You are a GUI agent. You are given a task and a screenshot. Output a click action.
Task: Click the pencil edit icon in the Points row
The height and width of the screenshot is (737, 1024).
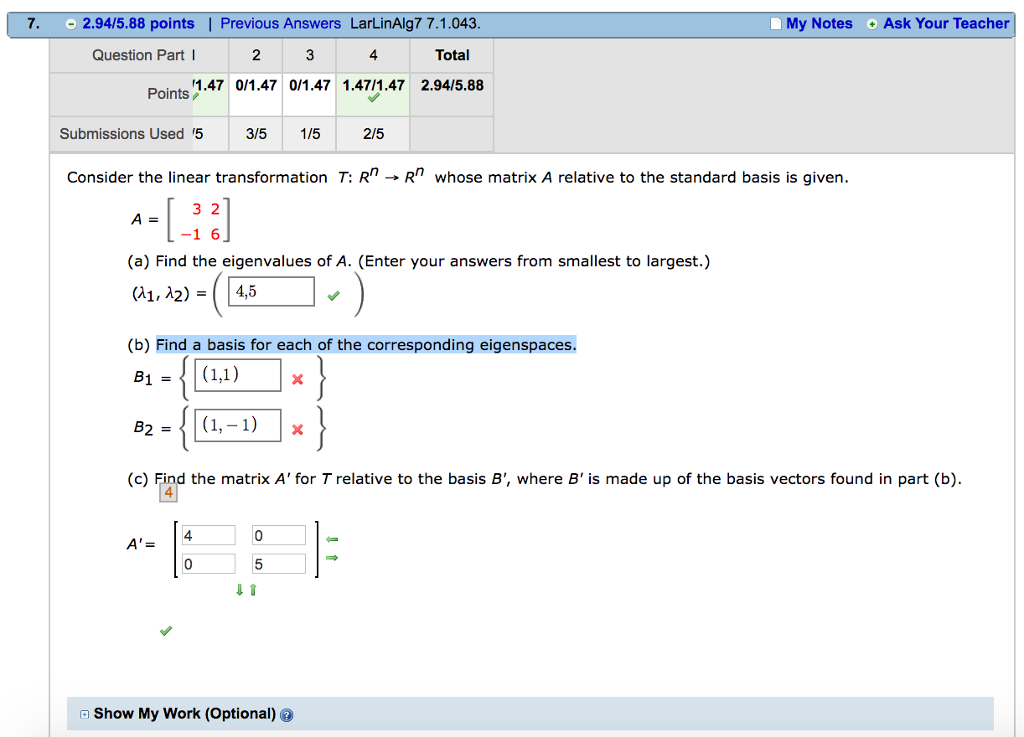click(197, 98)
